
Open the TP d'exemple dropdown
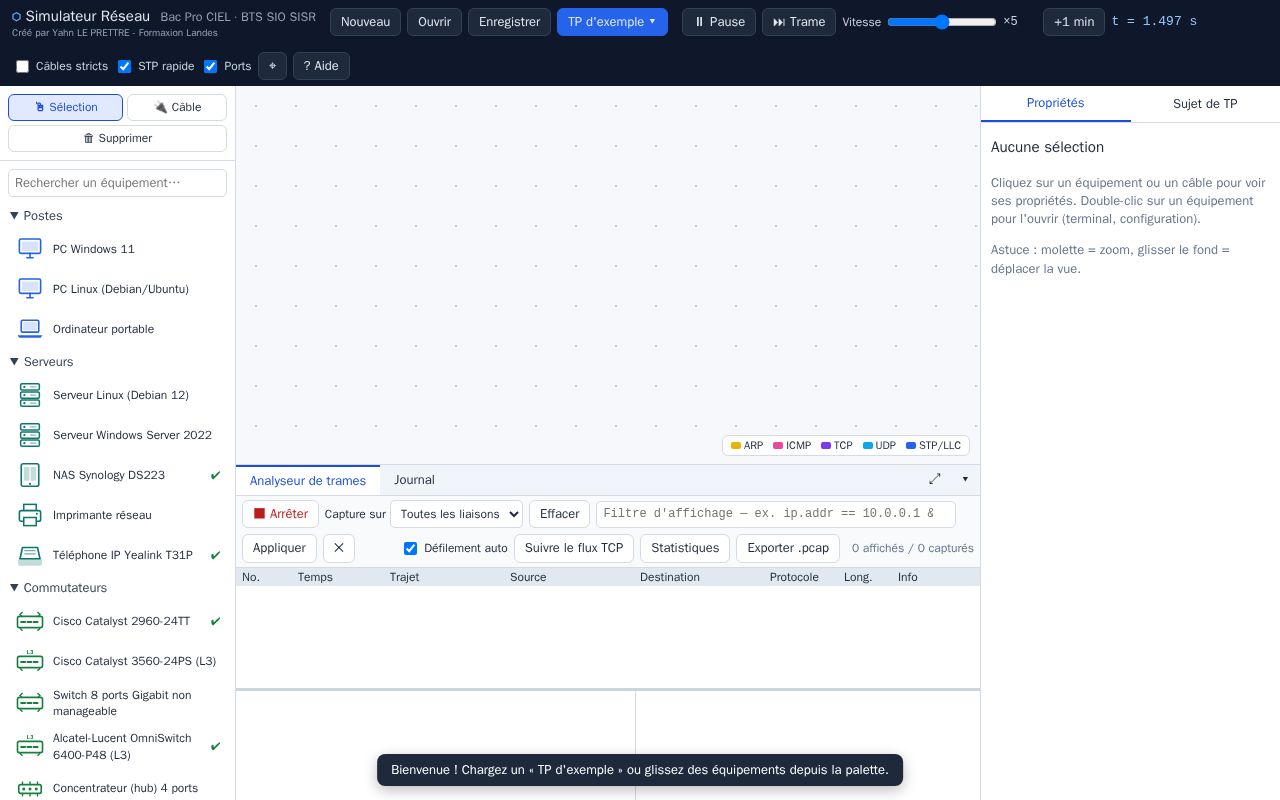(x=612, y=22)
